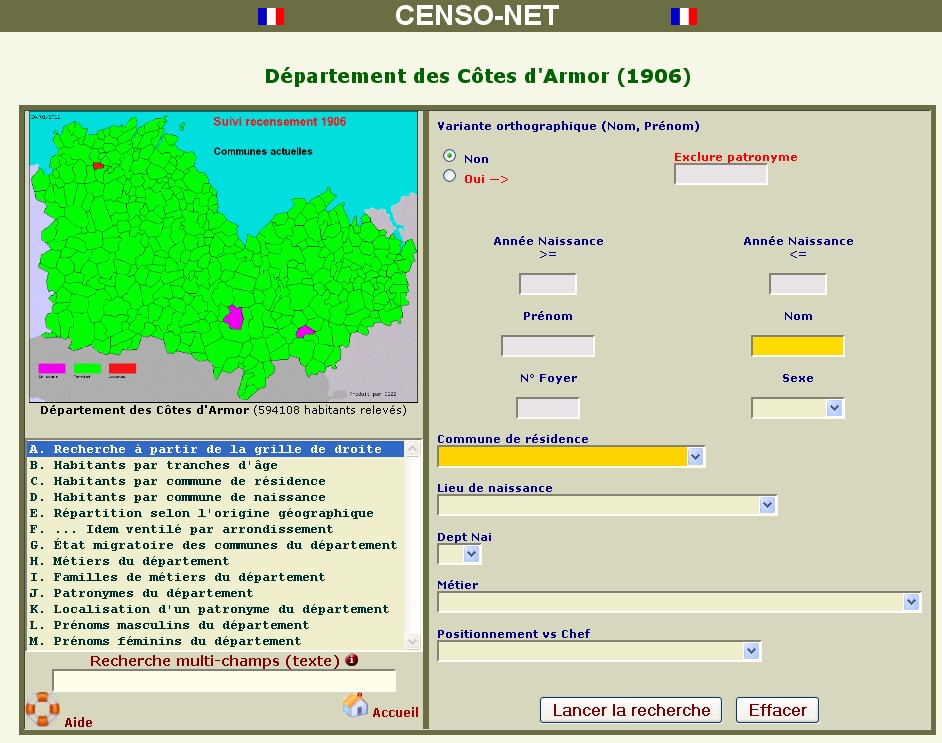The width and height of the screenshot is (942, 743).
Task: Click Lancer la recherche button
Action: coord(631,710)
